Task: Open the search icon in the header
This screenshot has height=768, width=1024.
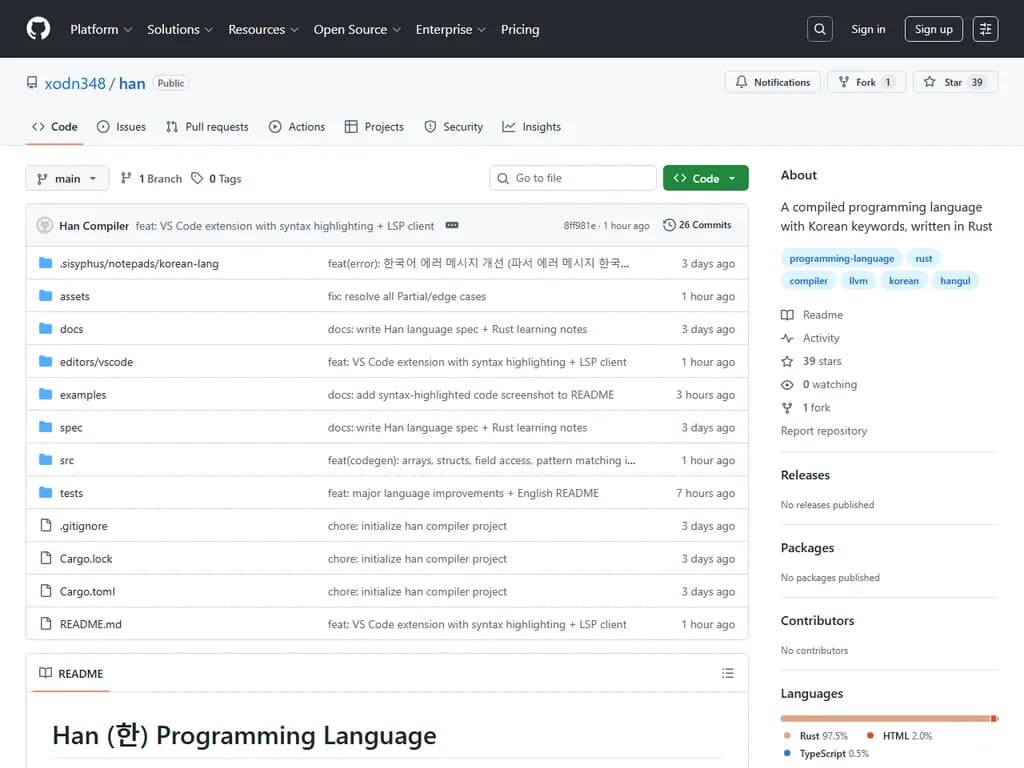Action: pos(819,29)
